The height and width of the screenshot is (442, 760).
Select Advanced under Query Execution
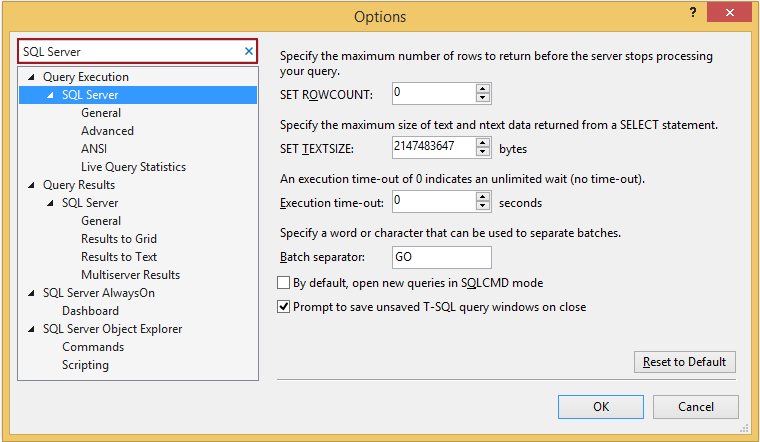click(x=107, y=131)
